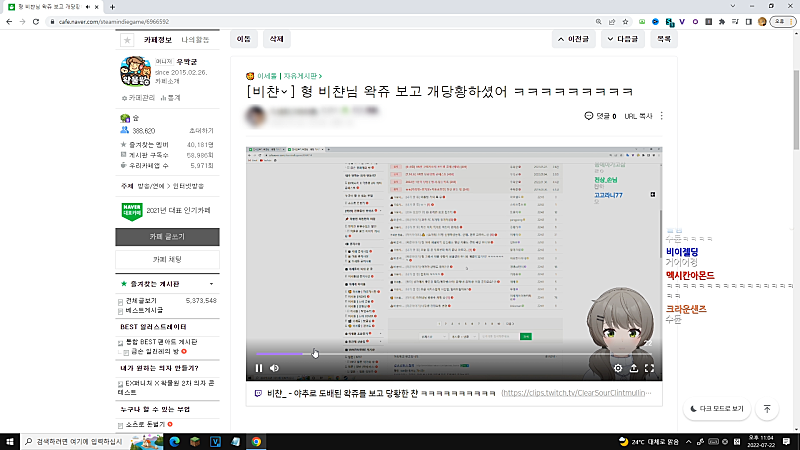Switch to 나의활동 tab
This screenshot has width=800, height=450.
tap(195, 40)
